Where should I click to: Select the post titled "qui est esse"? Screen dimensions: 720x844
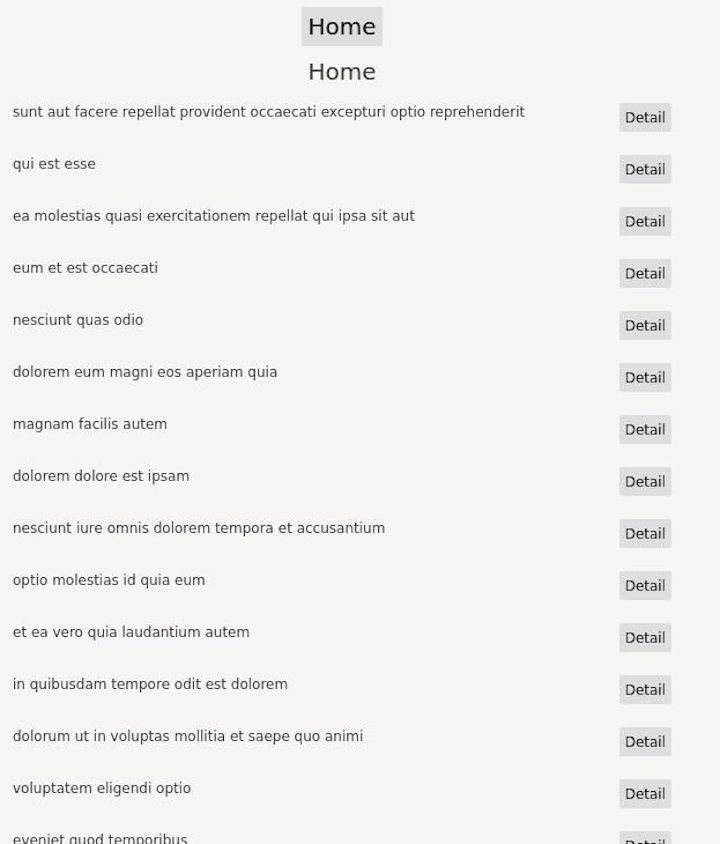[x=54, y=163]
